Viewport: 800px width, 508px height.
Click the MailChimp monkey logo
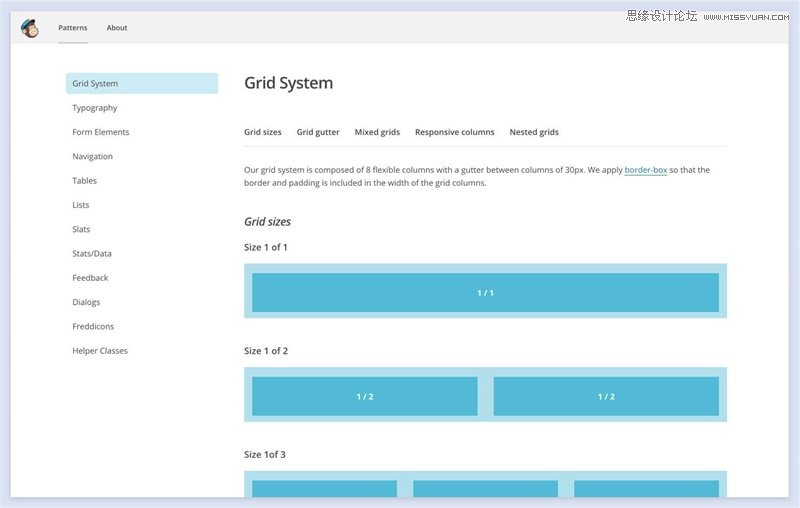[30, 28]
